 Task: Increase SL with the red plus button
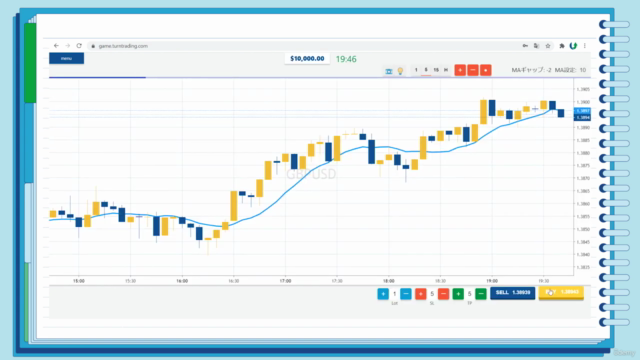(x=420, y=293)
